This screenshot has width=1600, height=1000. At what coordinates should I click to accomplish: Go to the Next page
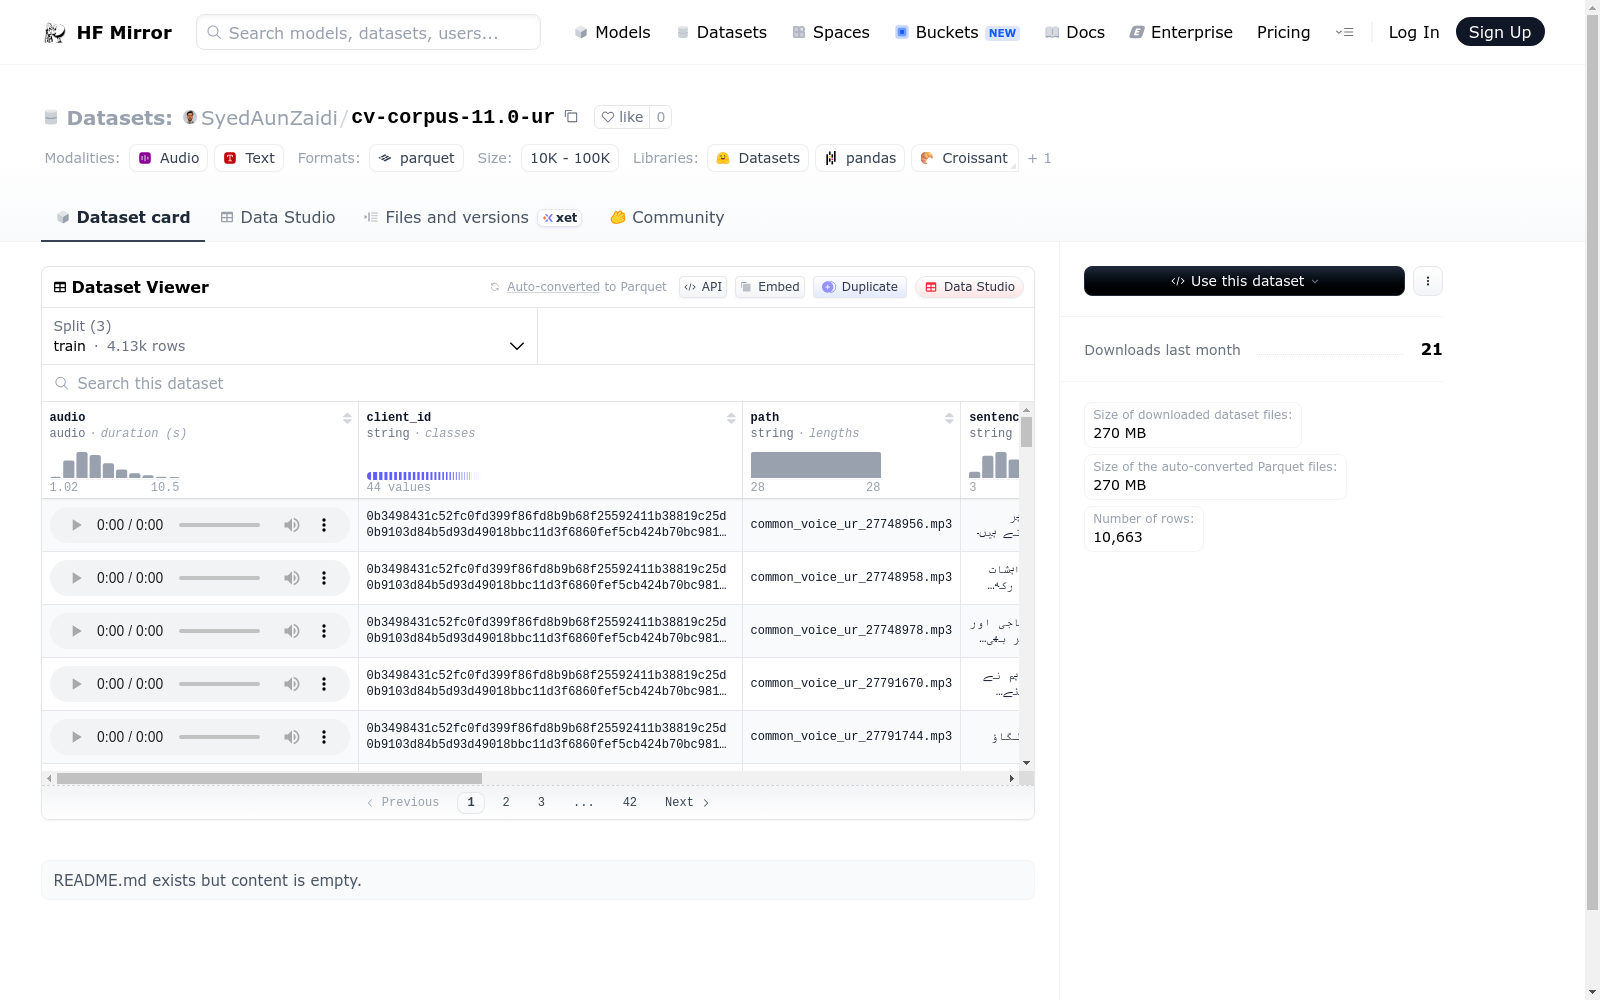(687, 802)
